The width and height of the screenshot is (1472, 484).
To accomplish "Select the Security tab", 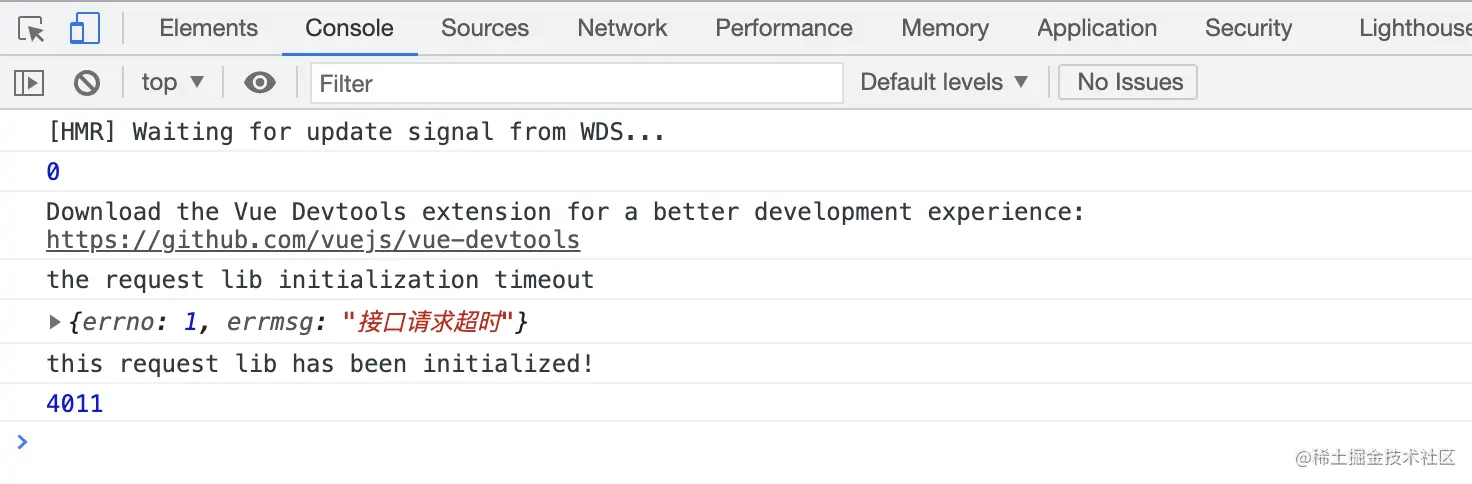I will (1248, 29).
